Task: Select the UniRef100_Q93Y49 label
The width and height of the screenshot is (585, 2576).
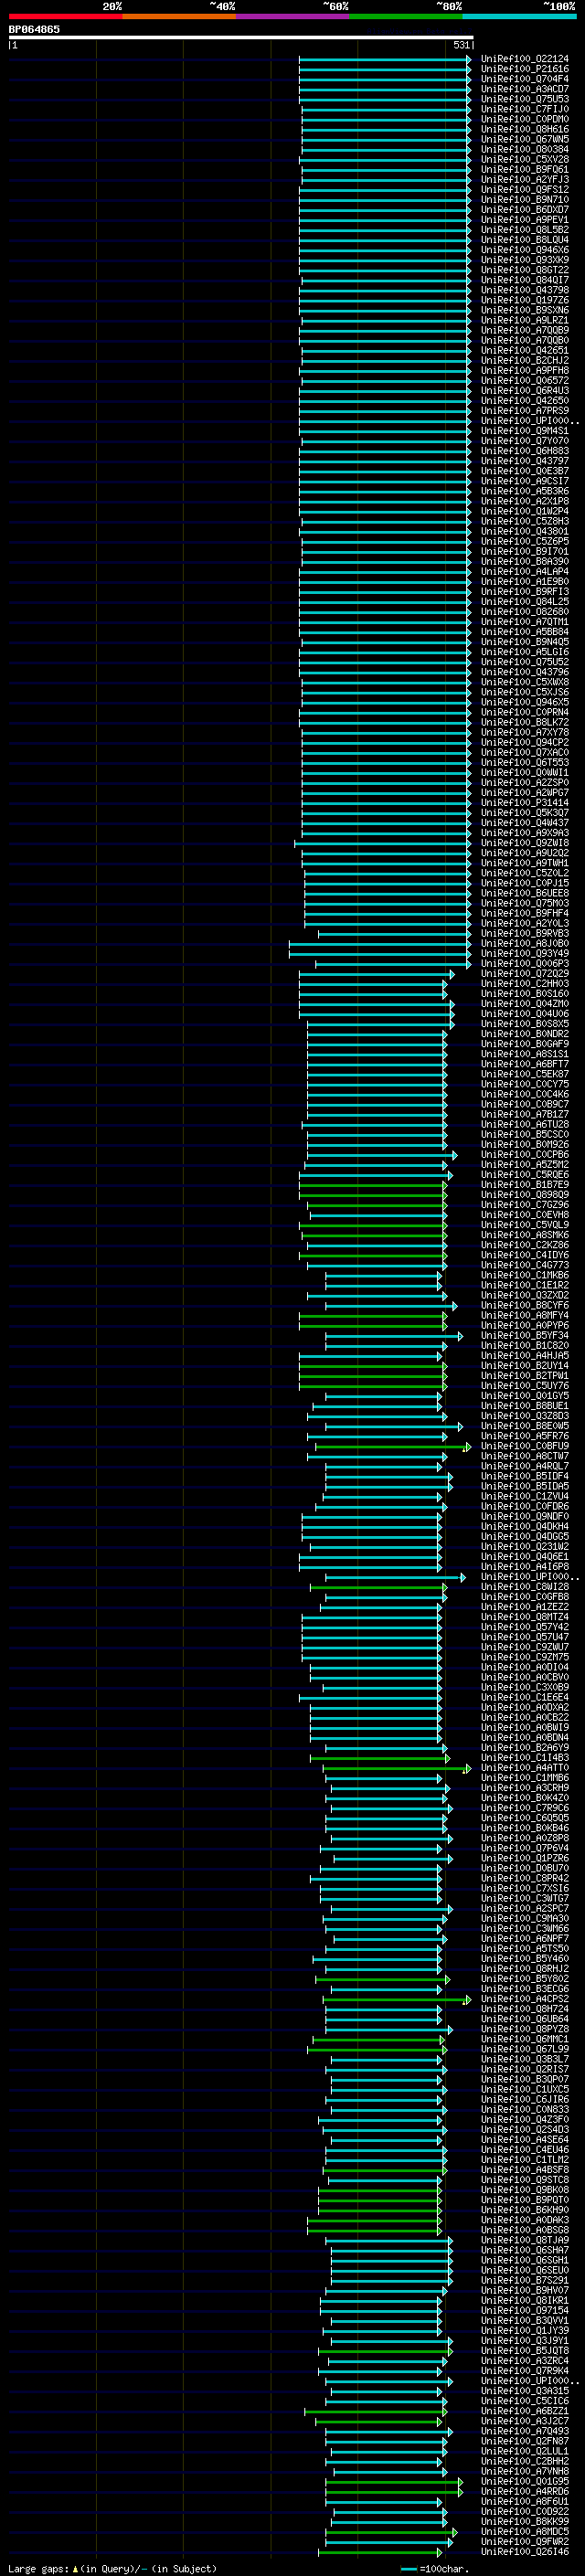Action: (524, 953)
